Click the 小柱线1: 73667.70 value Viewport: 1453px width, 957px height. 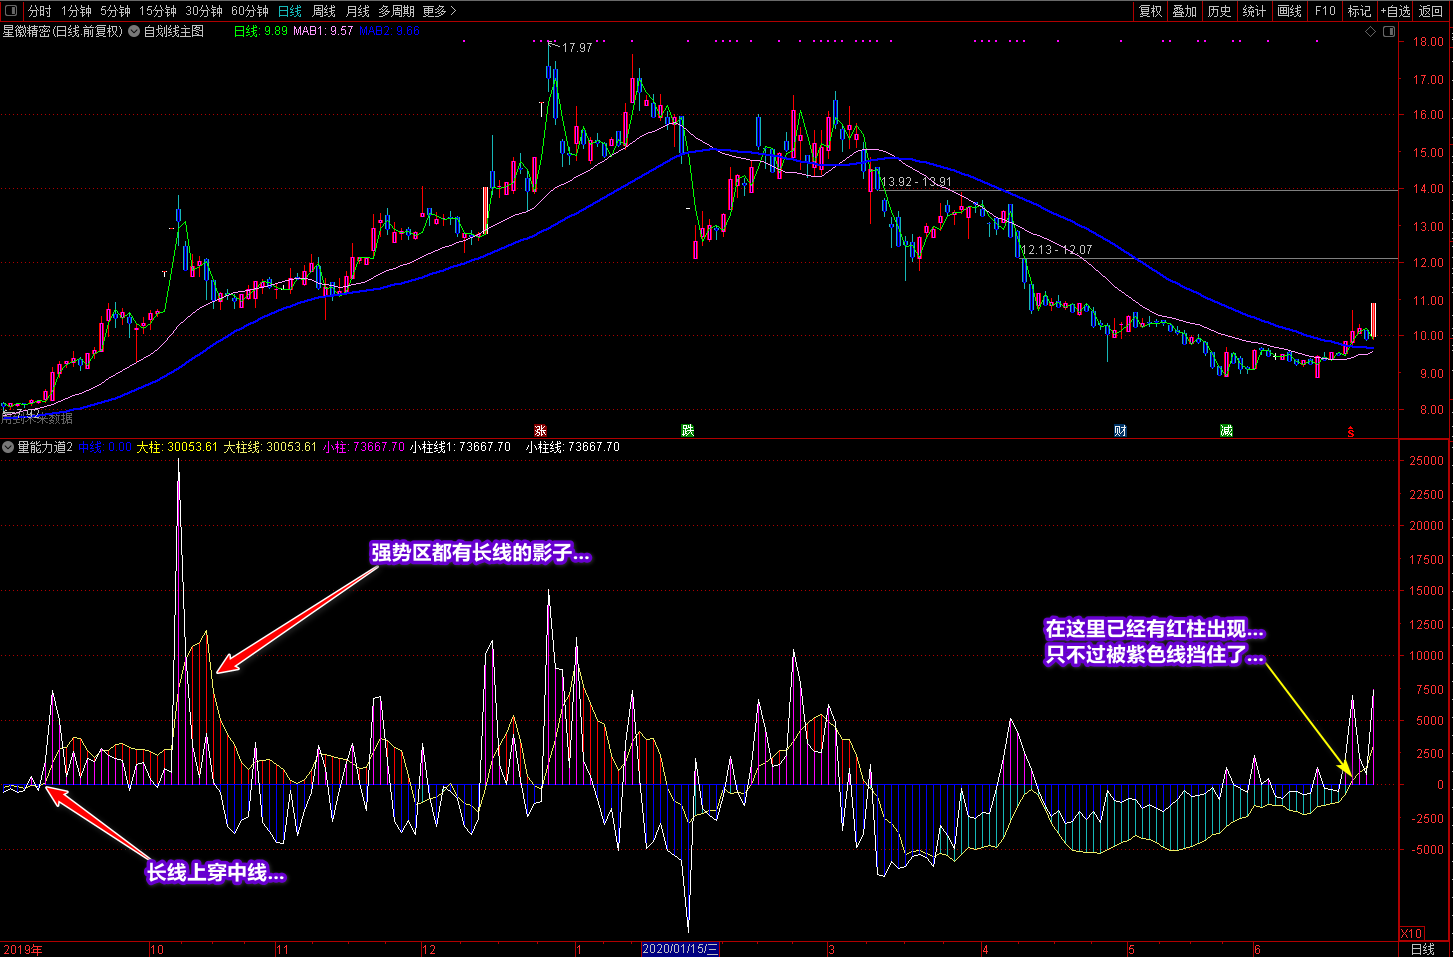[x=461, y=447]
